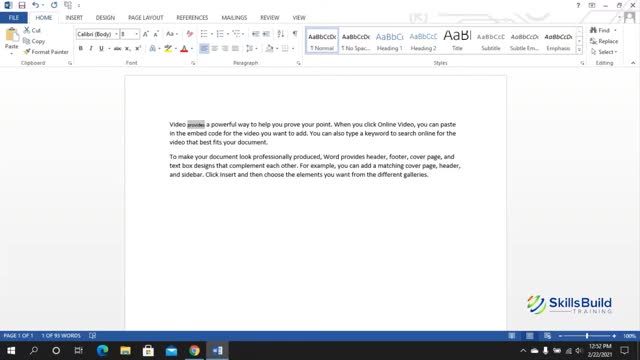Apply strikethrough formatting
The width and height of the screenshot is (640, 360).
point(117,49)
